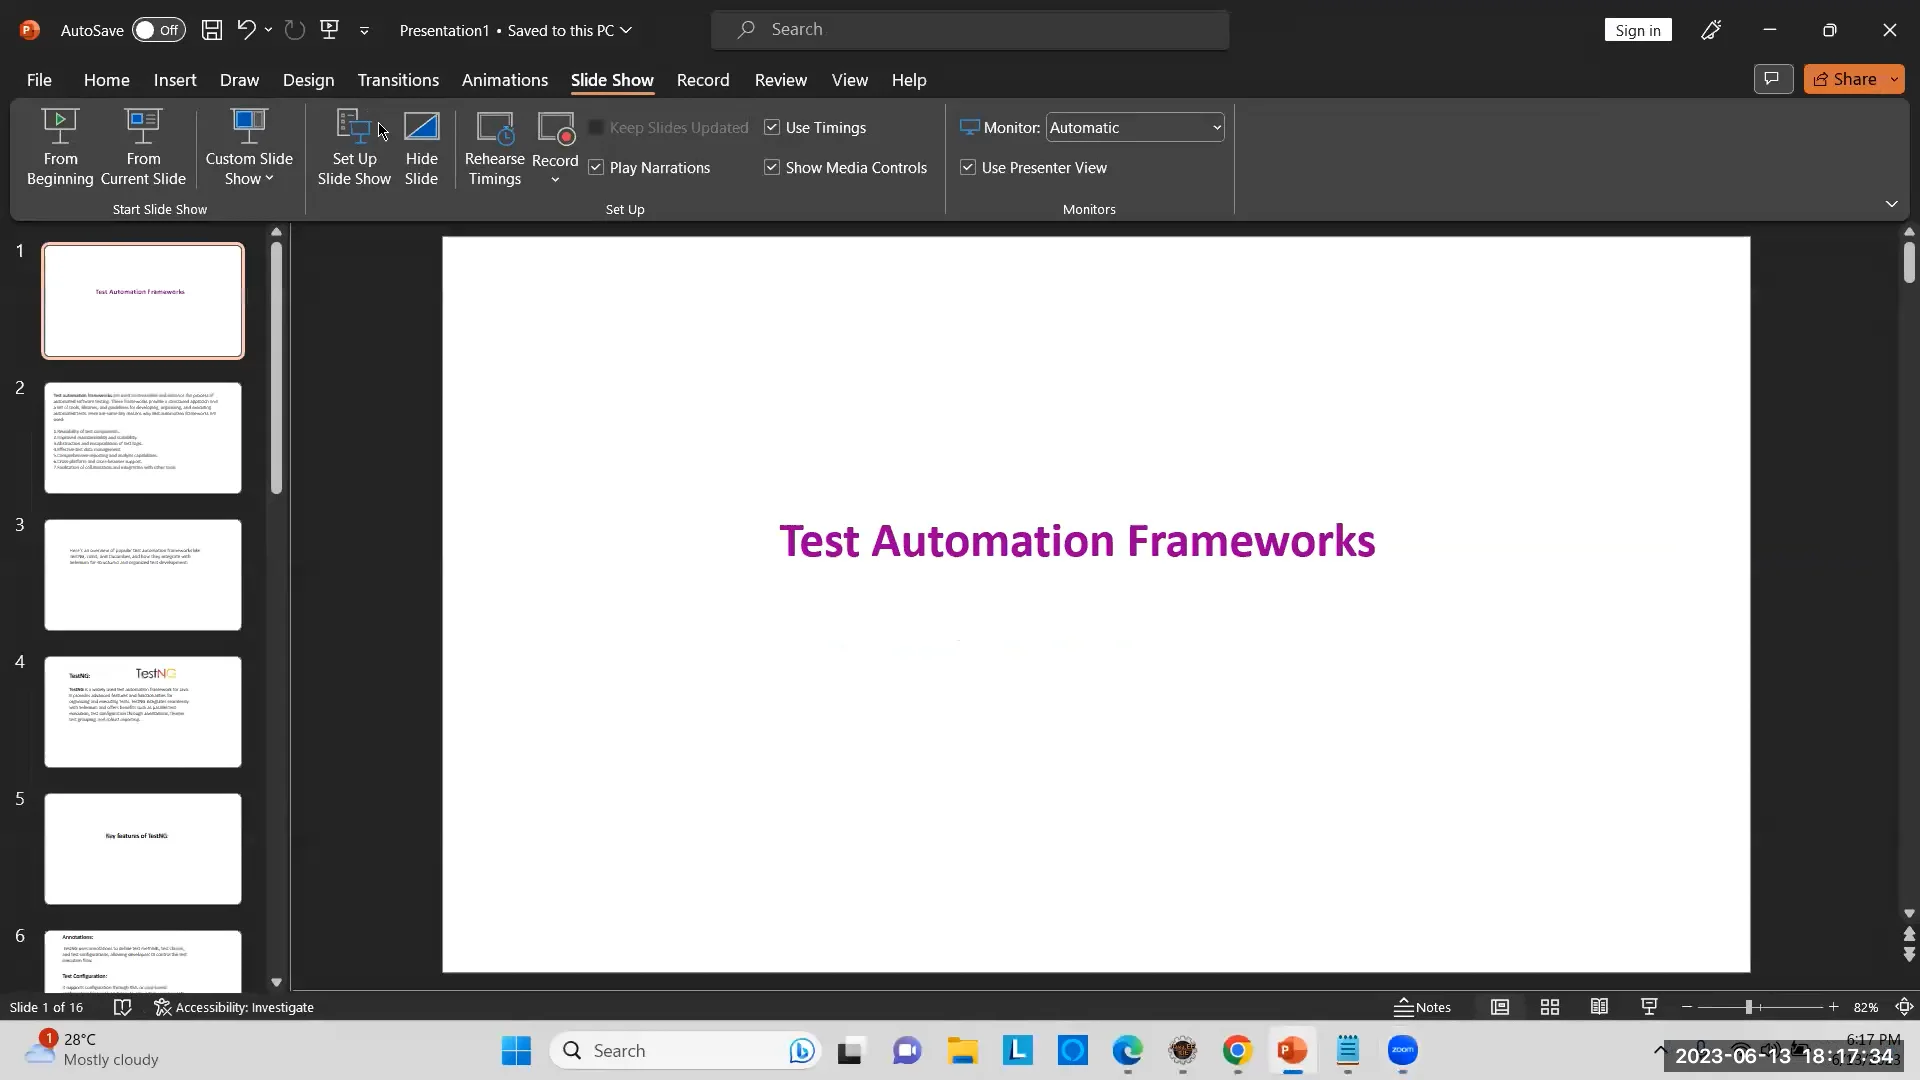Toggle AutoSave switch
The height and width of the screenshot is (1080, 1920).
pos(159,30)
